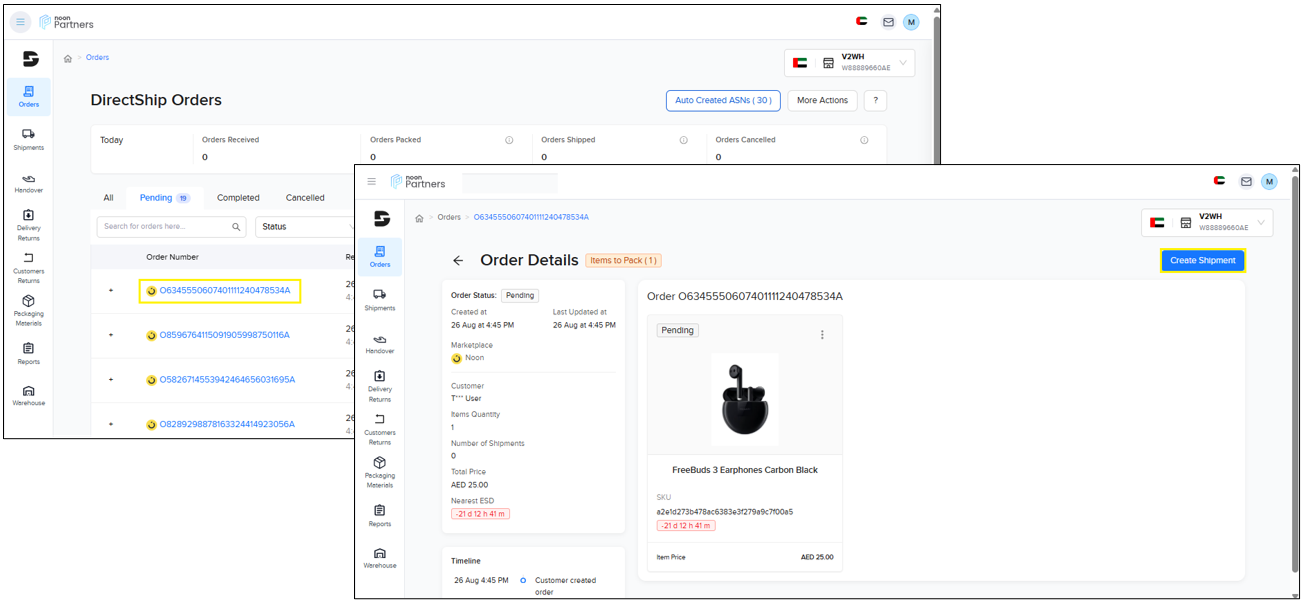Click the order number breadcrumb in the Order Details window

point(531,218)
